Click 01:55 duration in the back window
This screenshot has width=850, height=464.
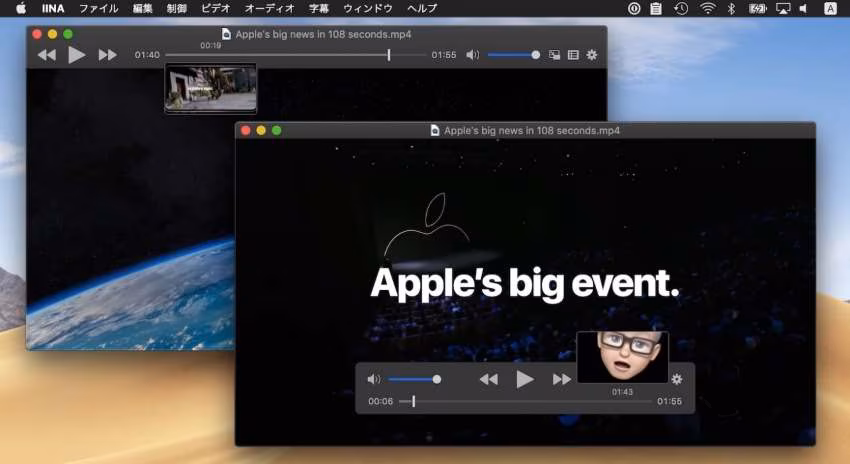[443, 55]
